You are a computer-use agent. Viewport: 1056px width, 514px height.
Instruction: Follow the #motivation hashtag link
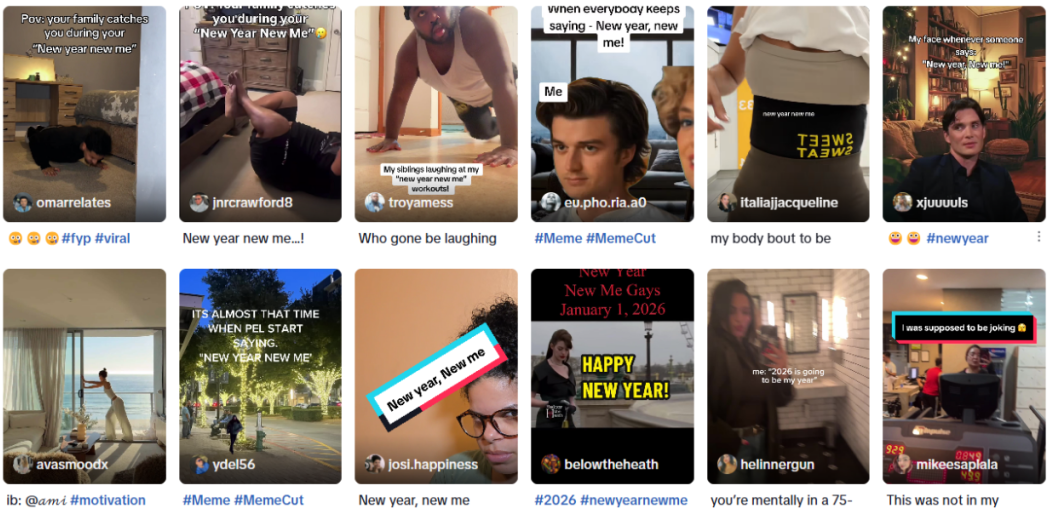(107, 501)
